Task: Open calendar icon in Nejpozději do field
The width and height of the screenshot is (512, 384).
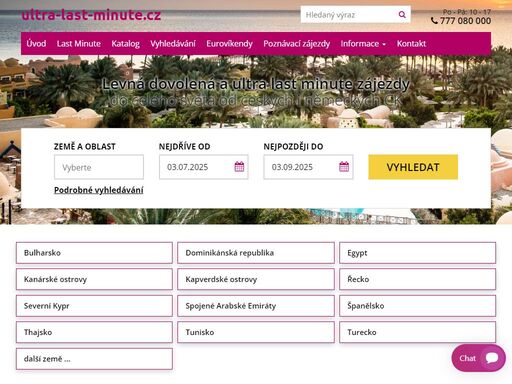Action: coord(344,167)
